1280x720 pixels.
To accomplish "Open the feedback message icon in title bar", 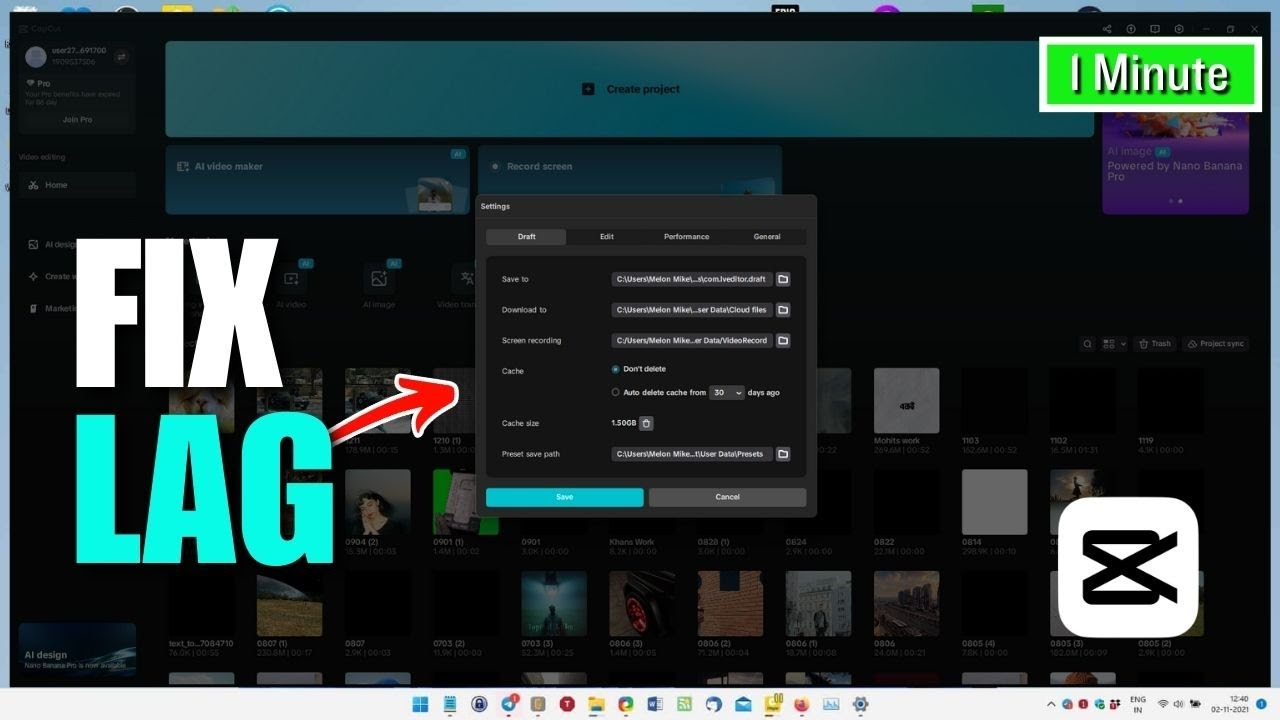I will tap(1155, 29).
